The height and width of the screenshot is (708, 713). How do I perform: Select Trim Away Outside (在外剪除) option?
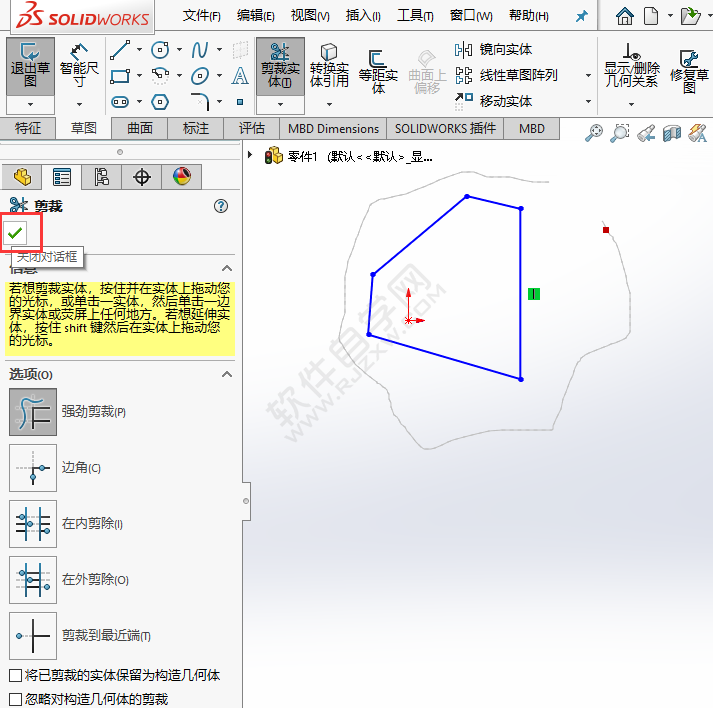[x=33, y=580]
